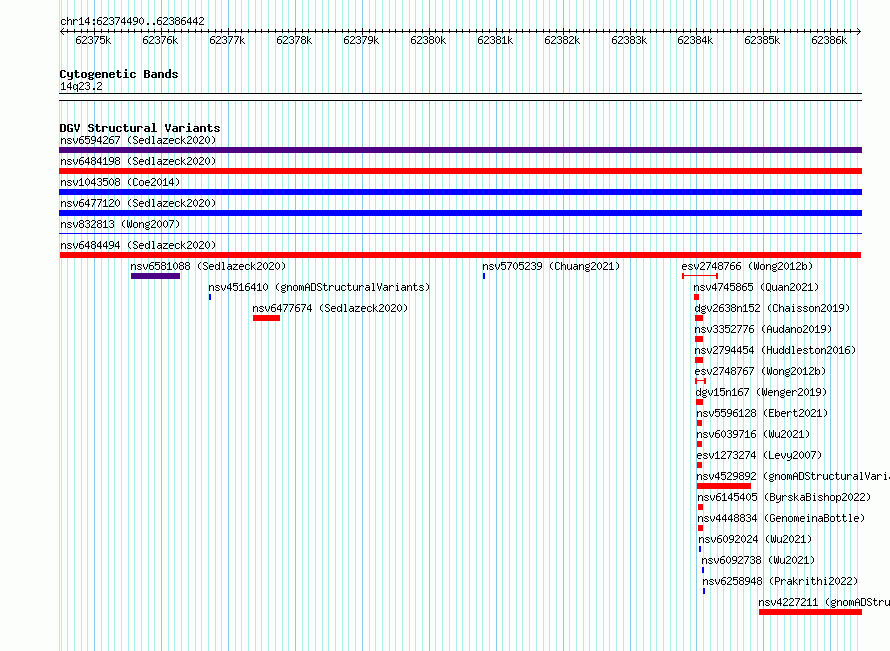The width and height of the screenshot is (890, 651).
Task: Click the red nsv6477674 variant bar
Action: 267,318
